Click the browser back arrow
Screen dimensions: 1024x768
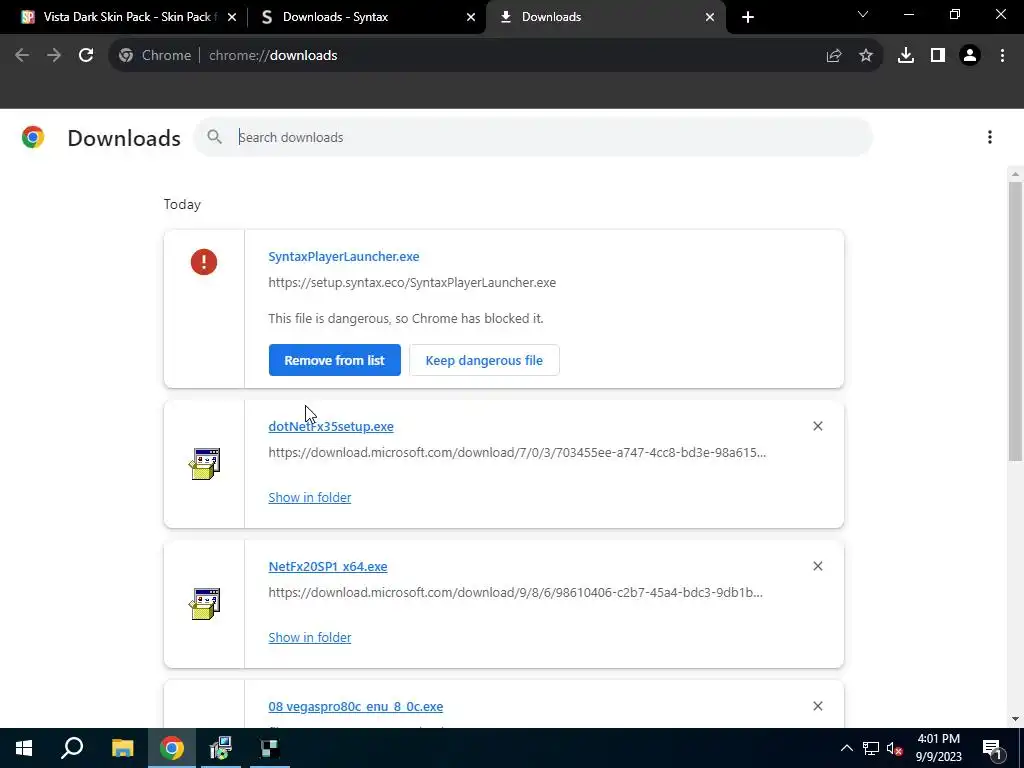click(x=22, y=56)
